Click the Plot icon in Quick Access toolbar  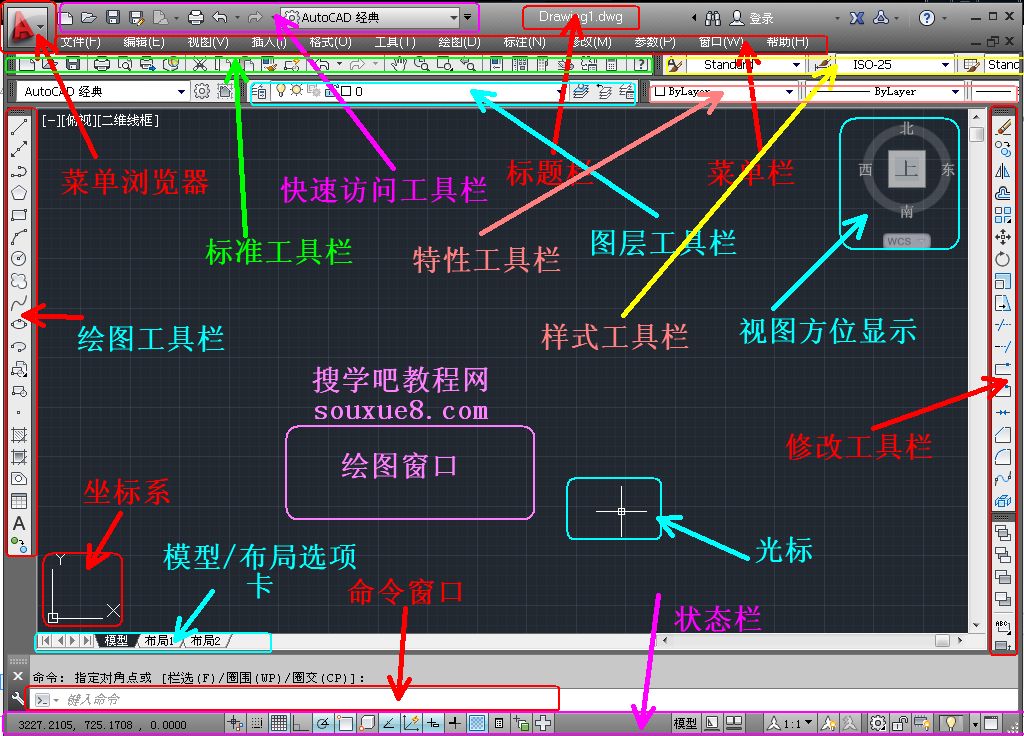click(x=196, y=17)
